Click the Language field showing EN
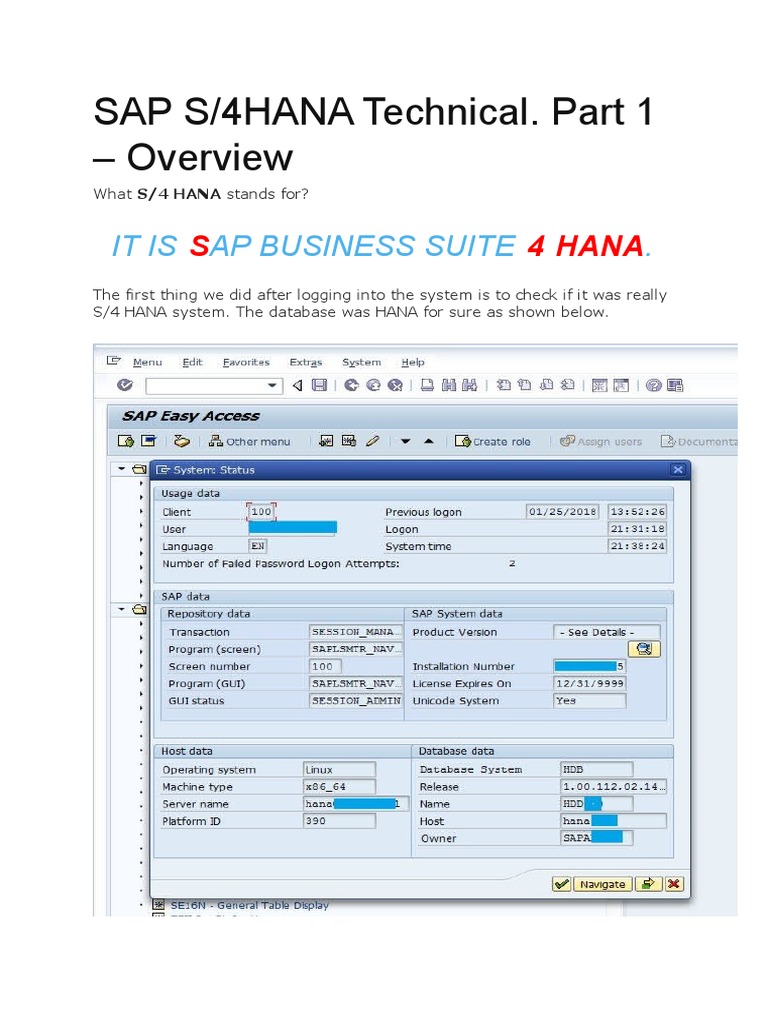The image size is (768, 1024). click(x=258, y=546)
